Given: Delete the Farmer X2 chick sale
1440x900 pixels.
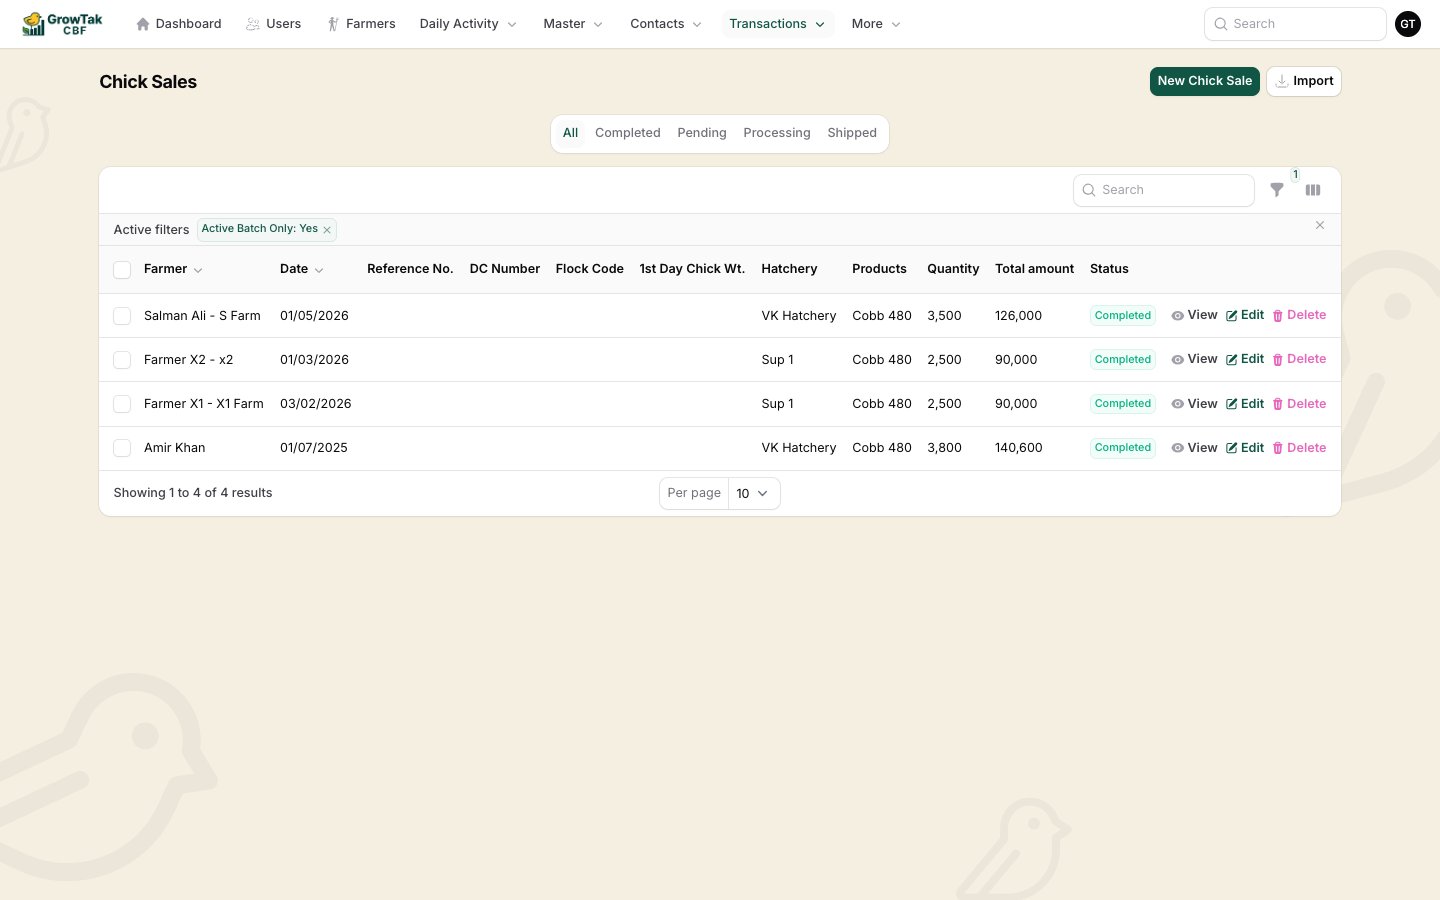Looking at the screenshot, I should pyautogui.click(x=1299, y=359).
